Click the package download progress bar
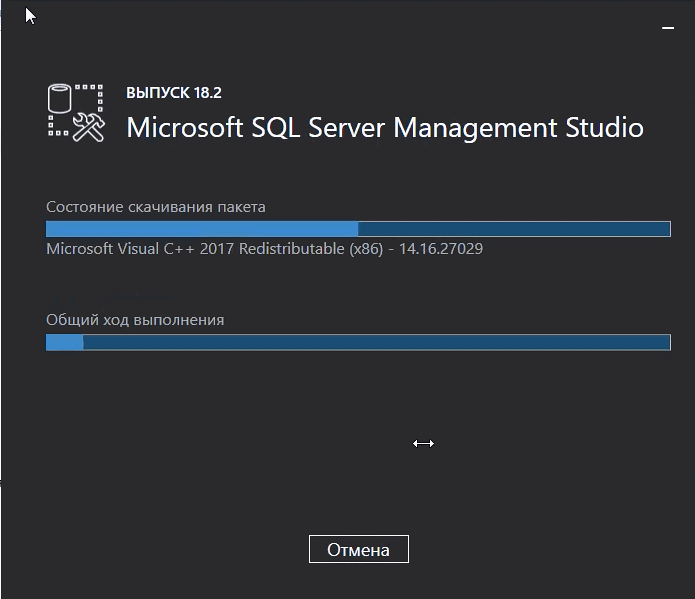Screen dimensions: 695x599 pyautogui.click(x=358, y=229)
